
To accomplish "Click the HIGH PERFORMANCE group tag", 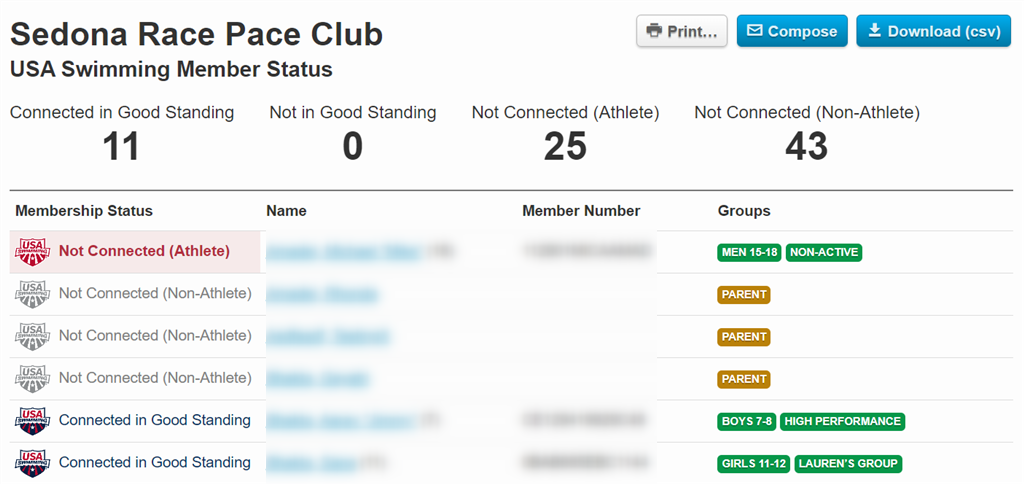I will (842, 422).
